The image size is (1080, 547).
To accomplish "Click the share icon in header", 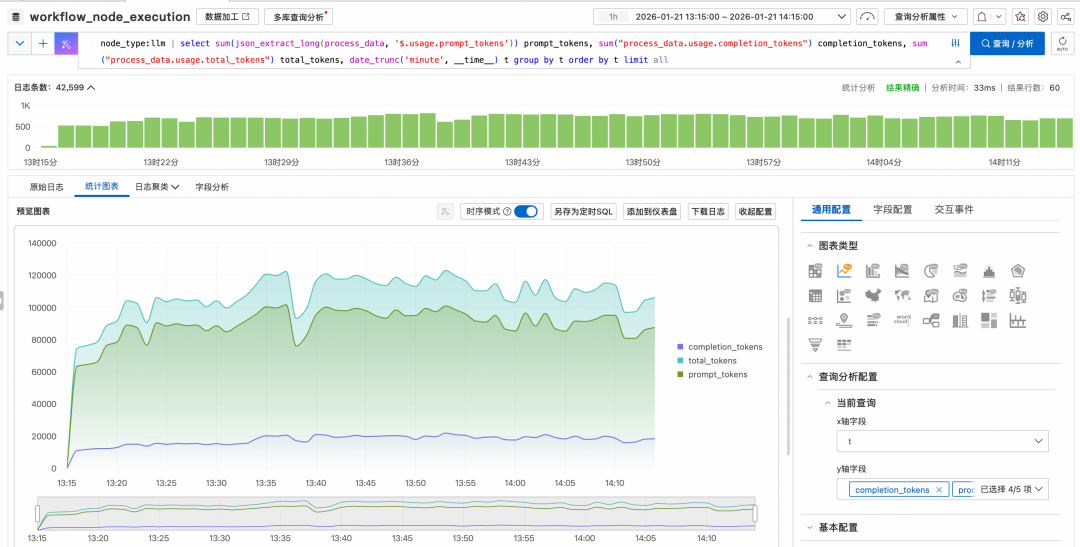I will point(1066,17).
